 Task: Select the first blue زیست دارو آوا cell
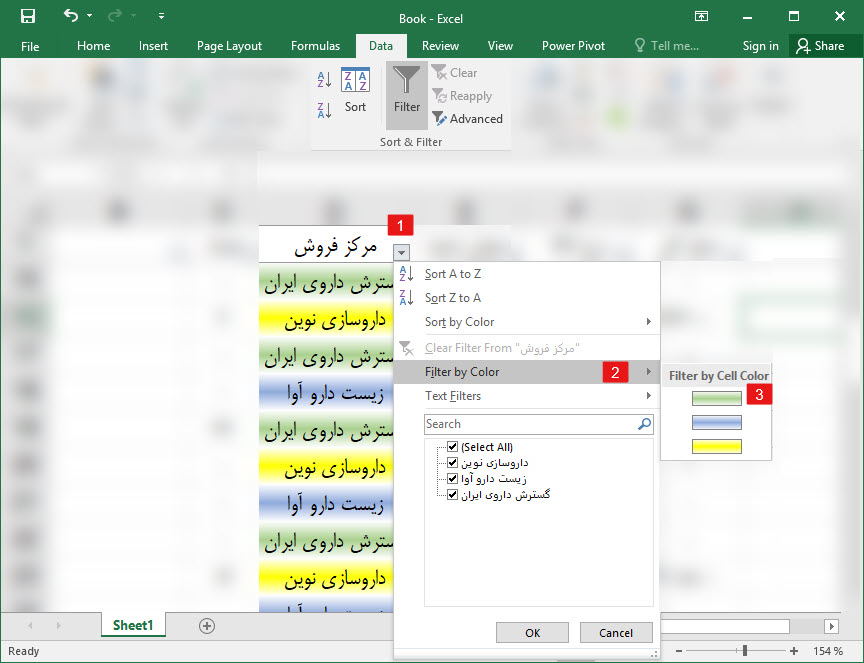326,394
